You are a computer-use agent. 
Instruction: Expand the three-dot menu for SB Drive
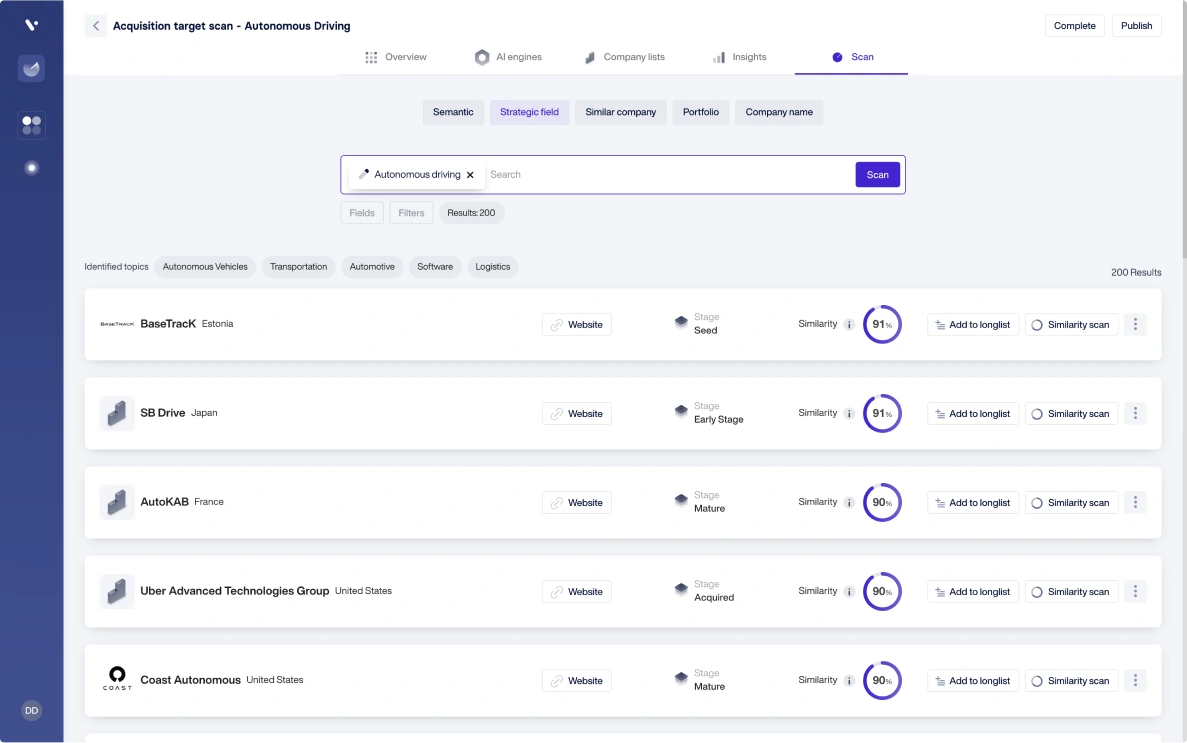pyautogui.click(x=1135, y=413)
